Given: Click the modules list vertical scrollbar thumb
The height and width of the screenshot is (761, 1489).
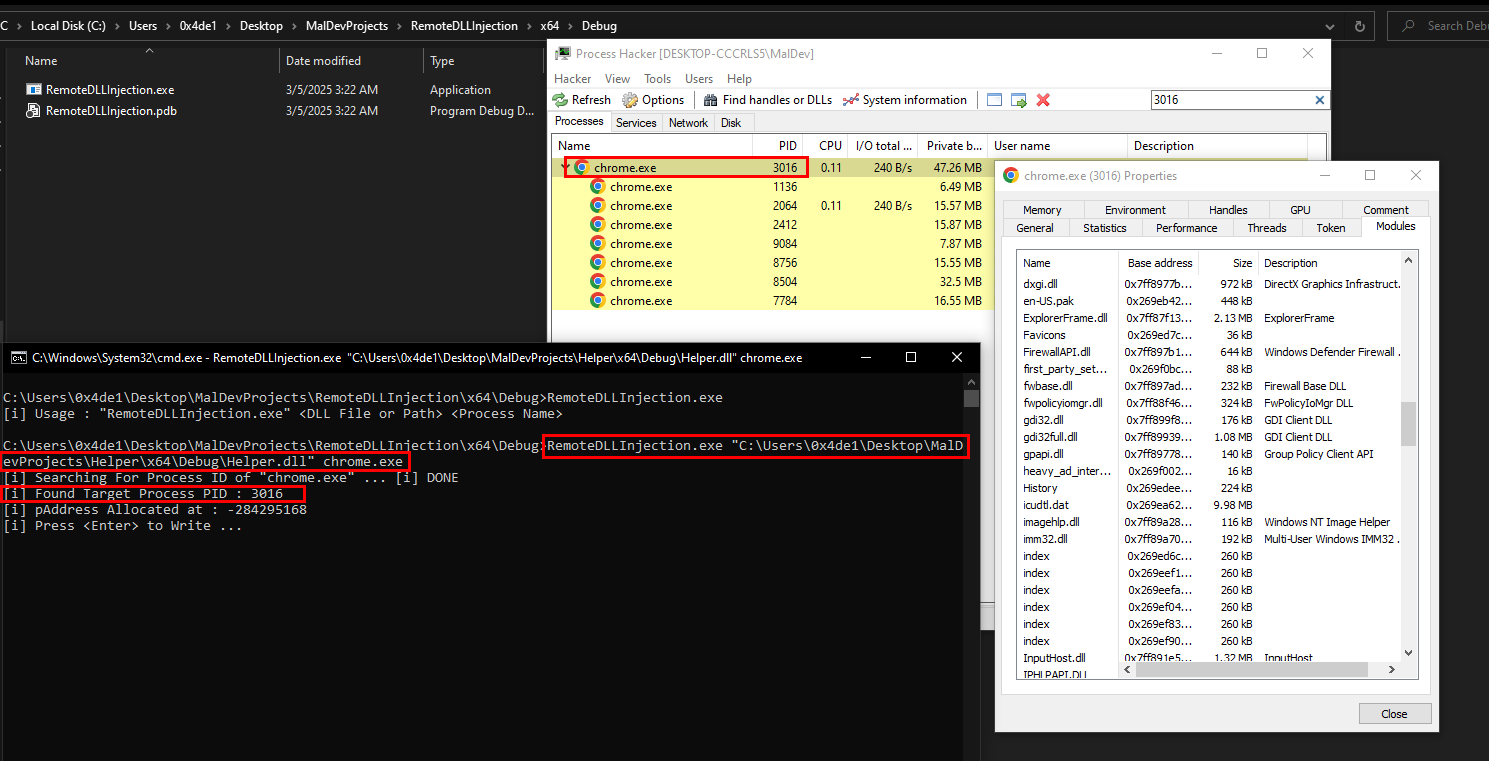Looking at the screenshot, I should (1409, 423).
